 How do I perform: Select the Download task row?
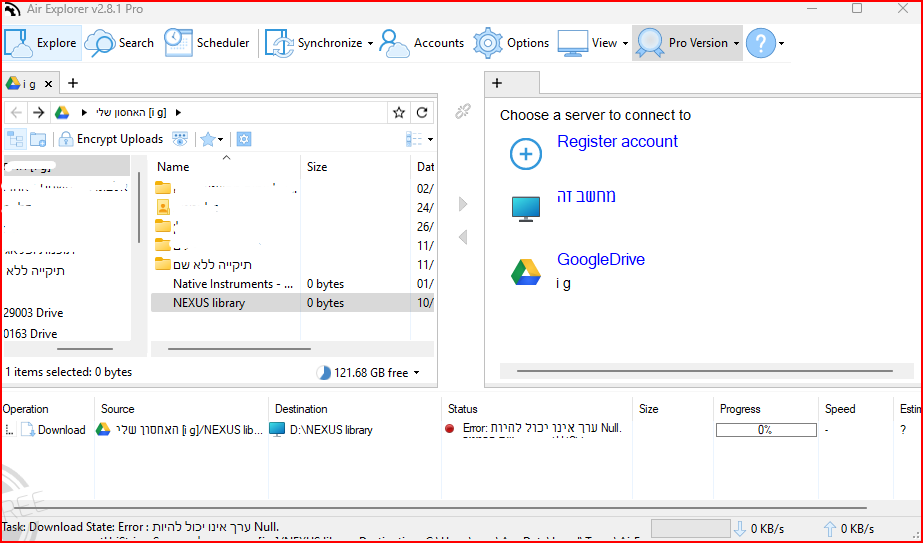point(462,430)
